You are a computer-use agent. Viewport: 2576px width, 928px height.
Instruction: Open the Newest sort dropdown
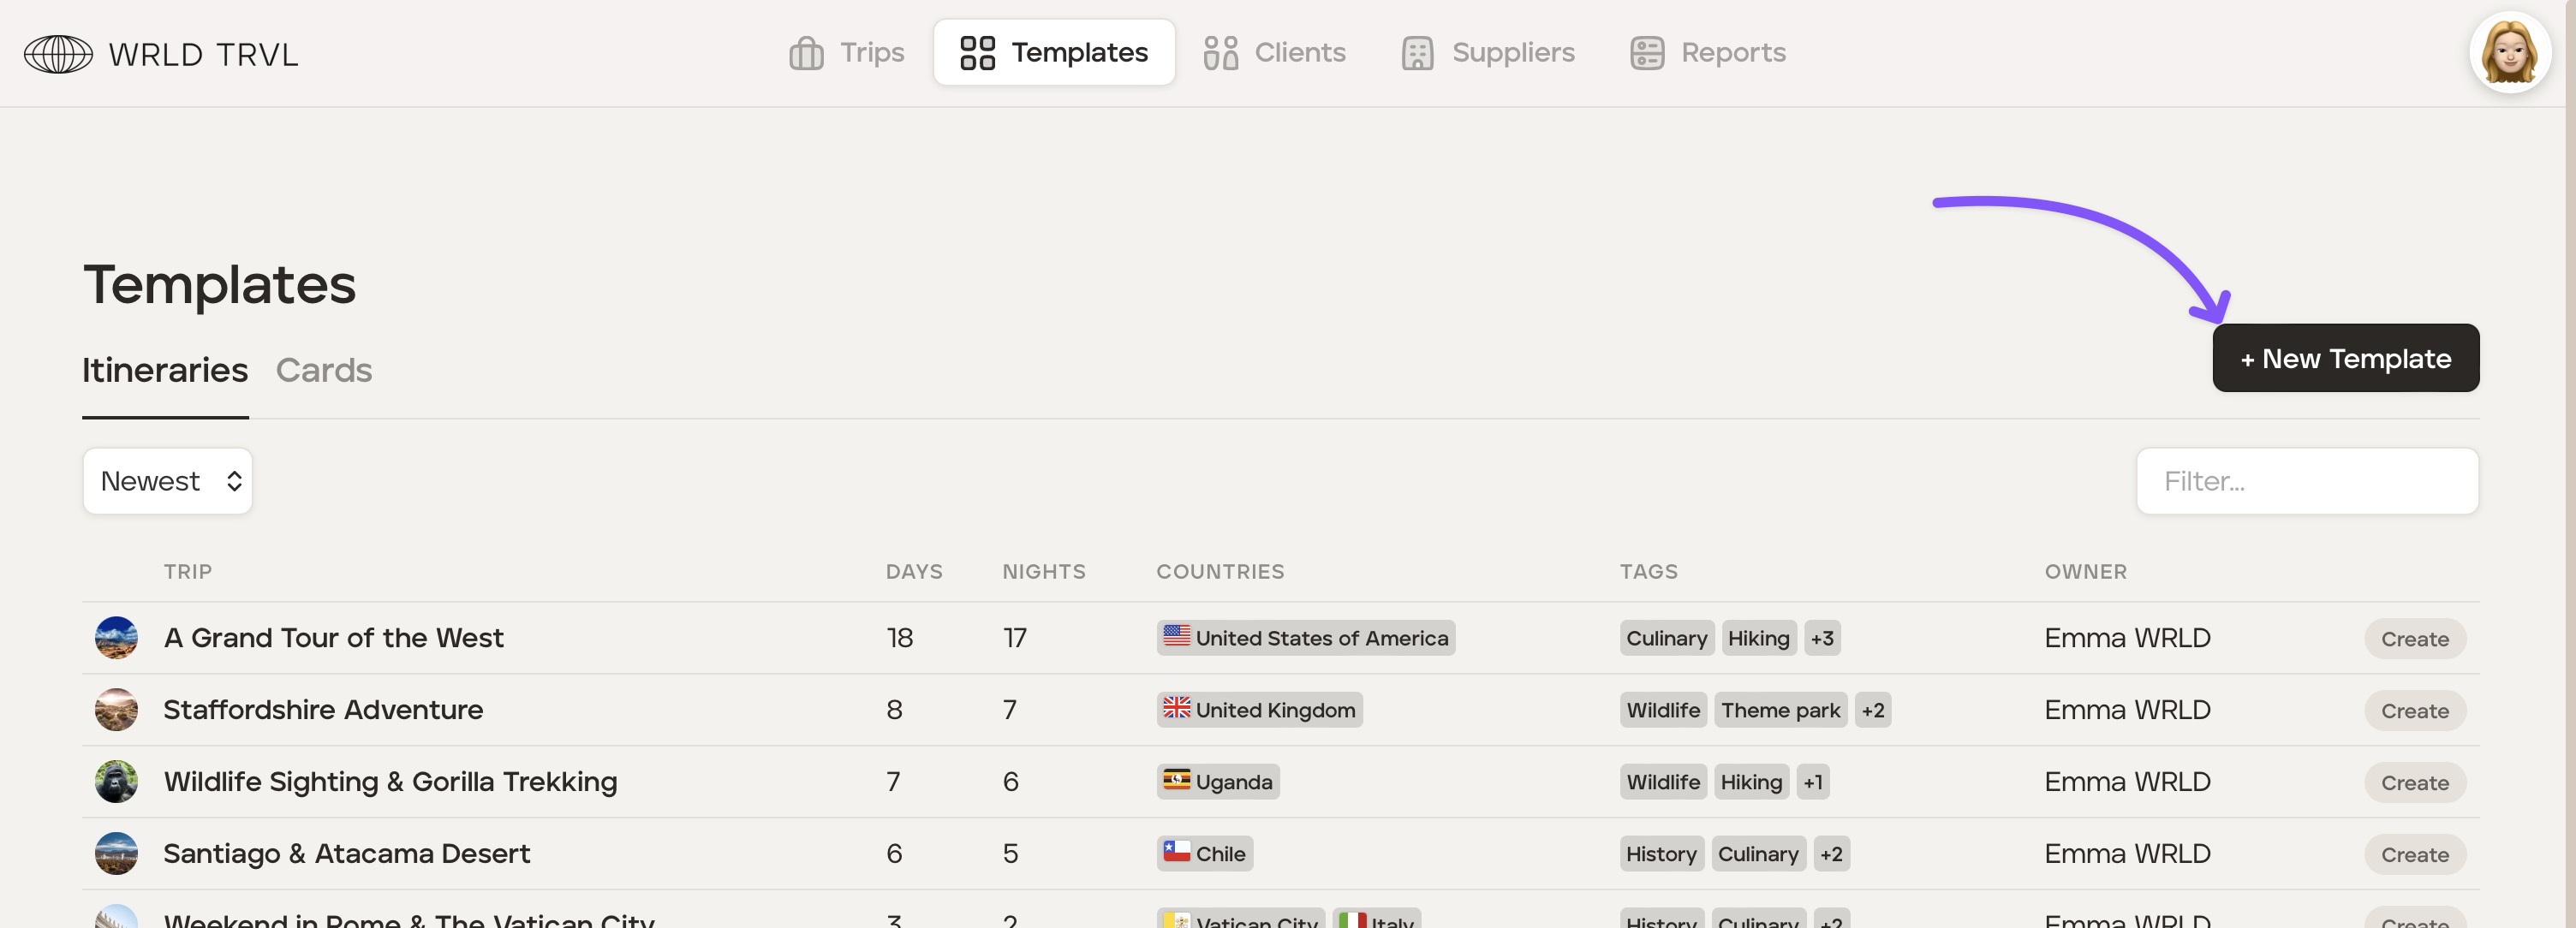[168, 482]
